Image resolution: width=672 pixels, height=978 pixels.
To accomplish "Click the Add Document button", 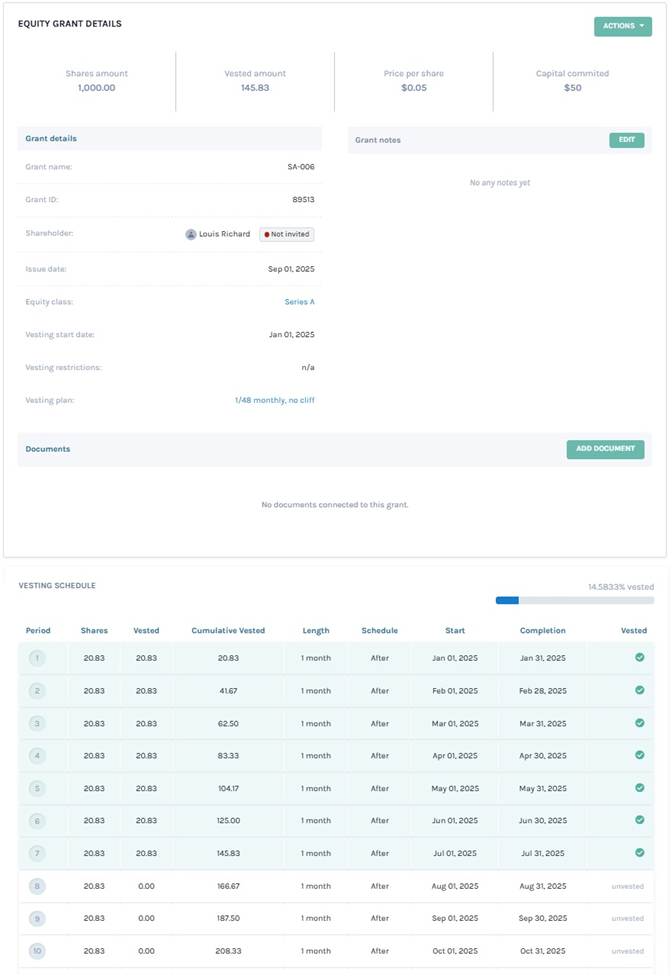I will [605, 449].
